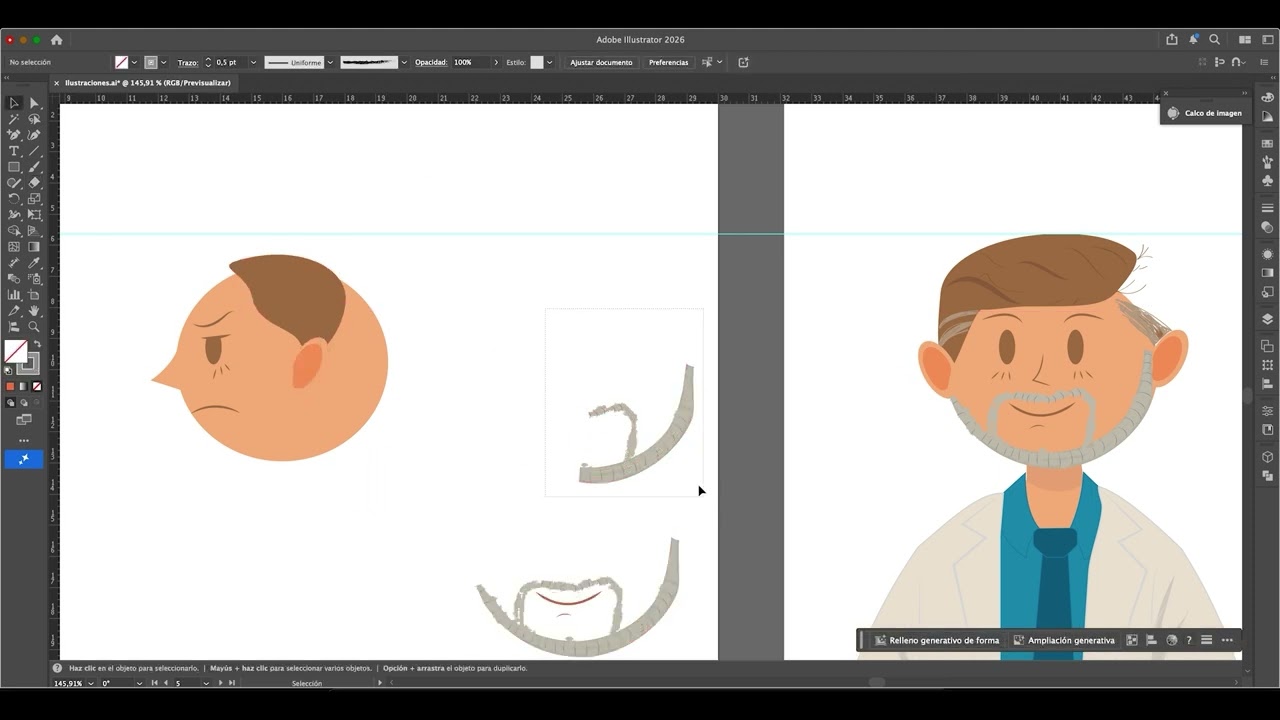1280x720 pixels.
Task: Select the Eraser tool
Action: pyautogui.click(x=34, y=182)
